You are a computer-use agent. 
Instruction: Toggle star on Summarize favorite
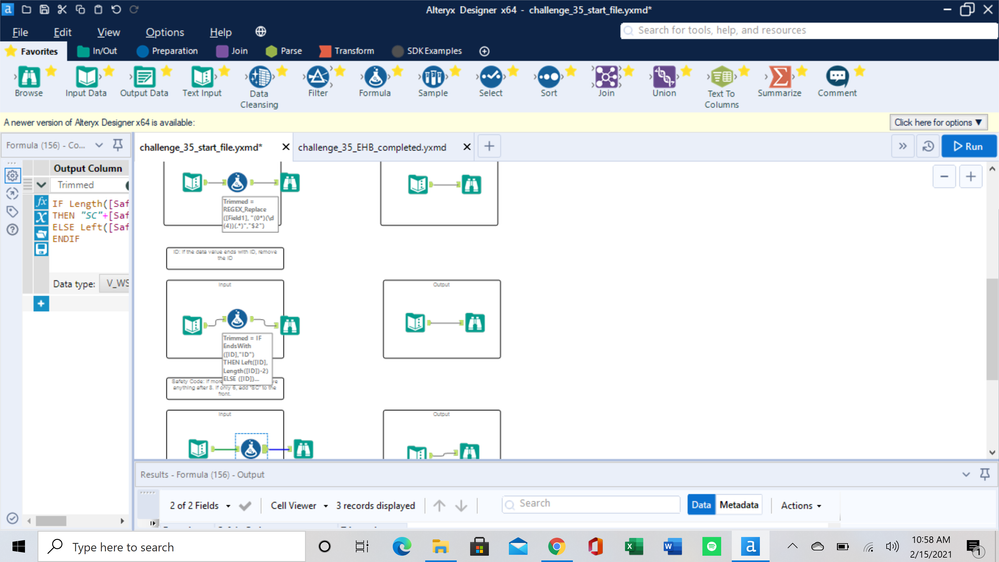click(x=801, y=71)
